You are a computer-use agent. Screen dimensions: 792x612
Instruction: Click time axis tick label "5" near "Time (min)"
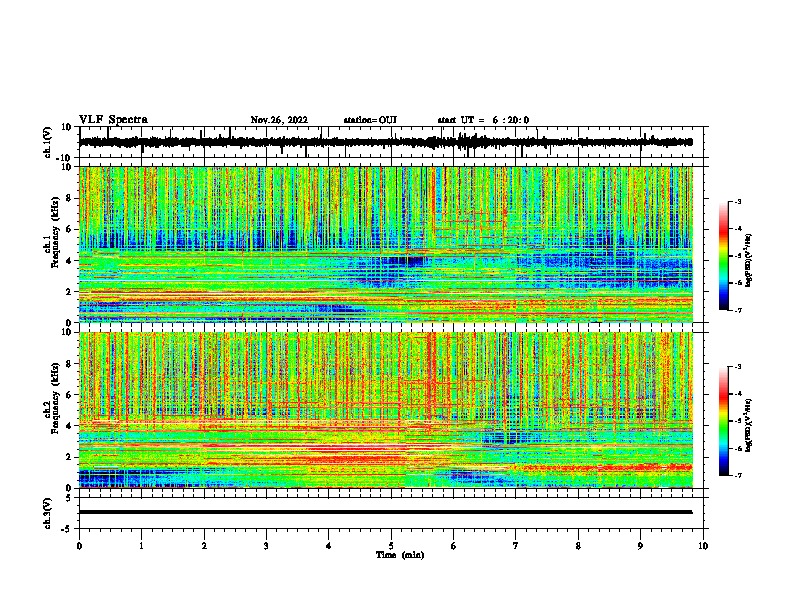click(x=391, y=546)
